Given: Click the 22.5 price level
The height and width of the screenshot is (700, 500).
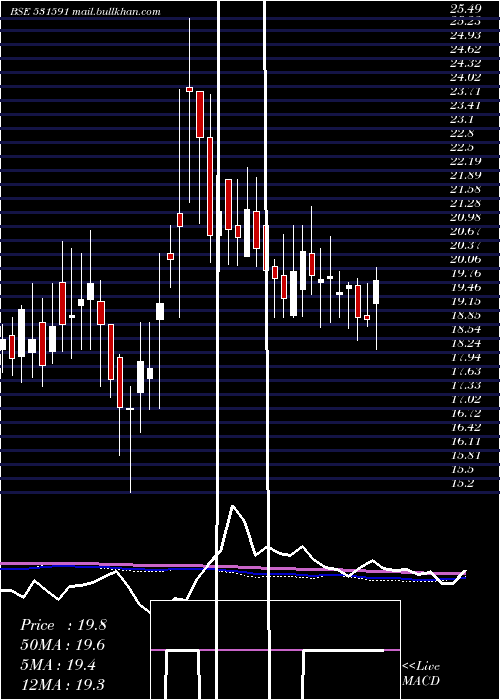Looking at the screenshot, I should 462,147.
